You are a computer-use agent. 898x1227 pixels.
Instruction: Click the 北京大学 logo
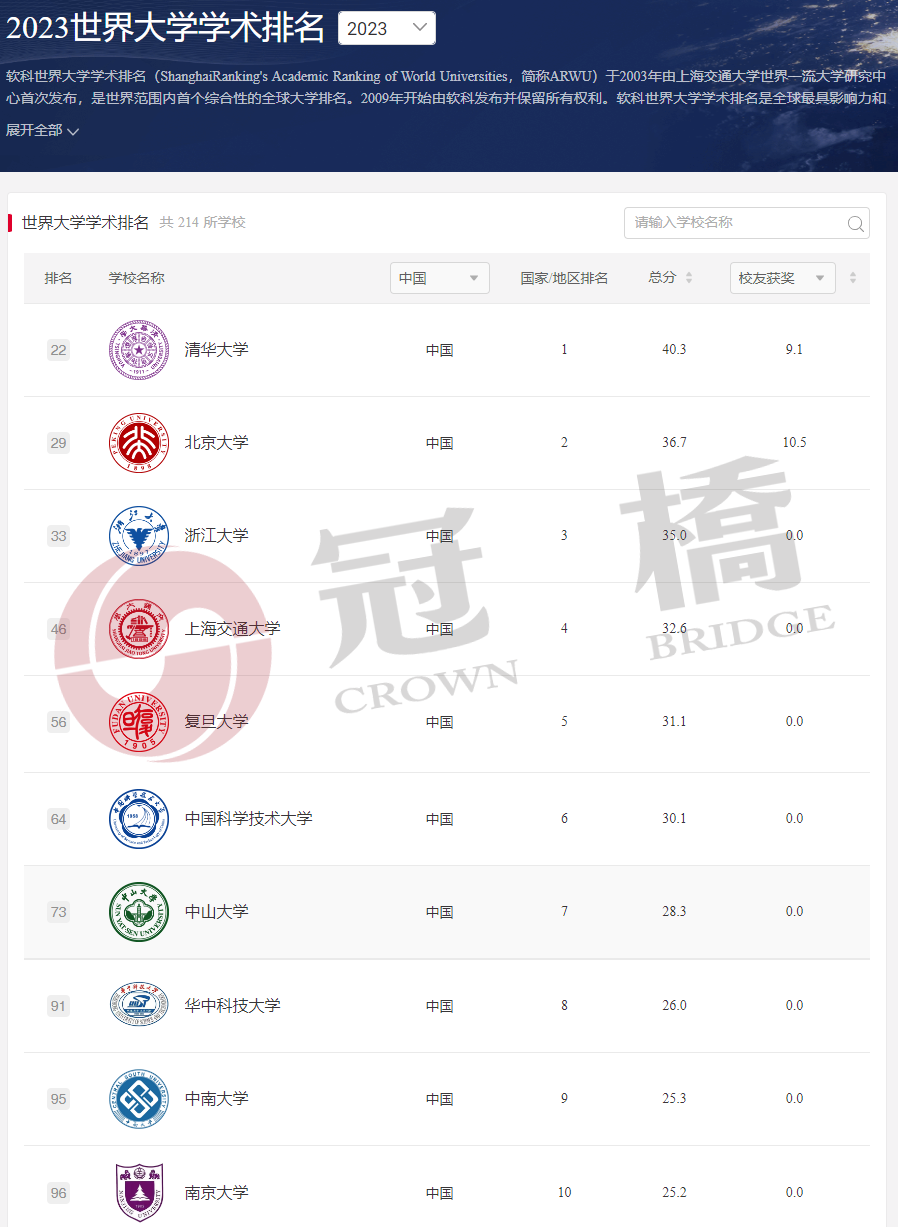point(139,443)
